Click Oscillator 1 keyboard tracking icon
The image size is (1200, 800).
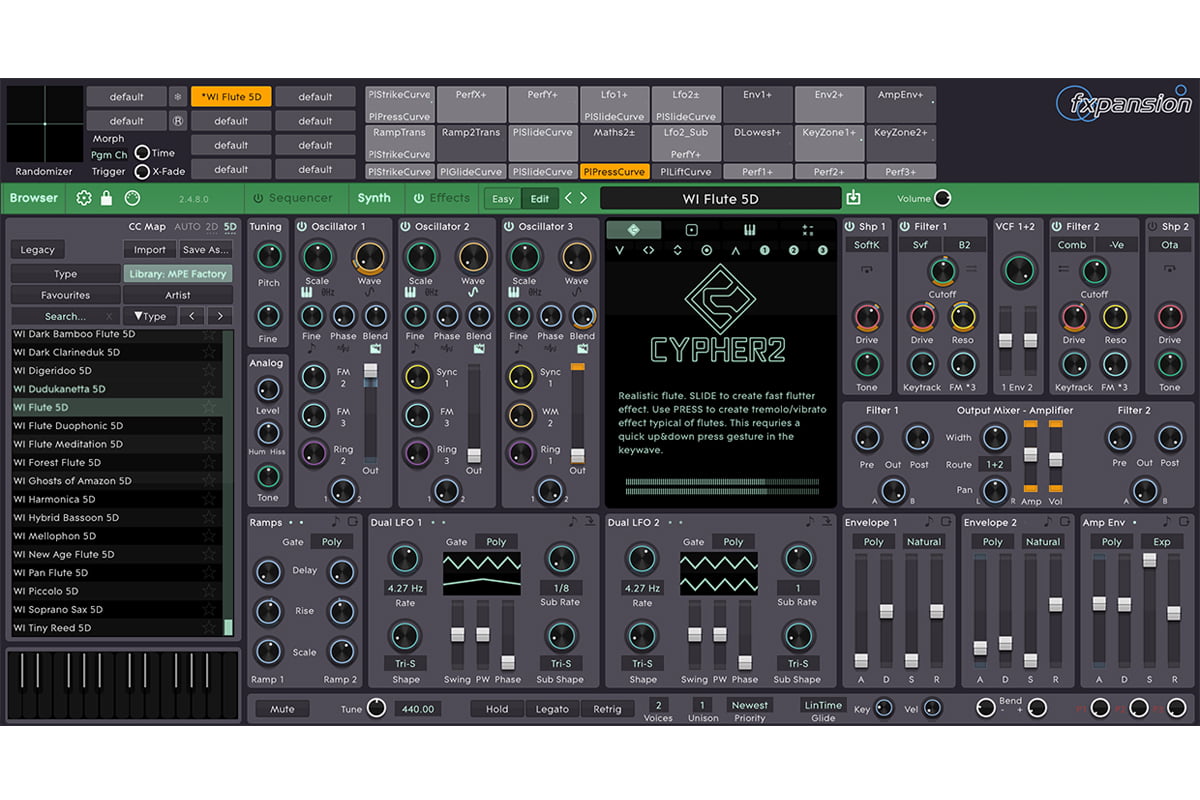point(307,293)
